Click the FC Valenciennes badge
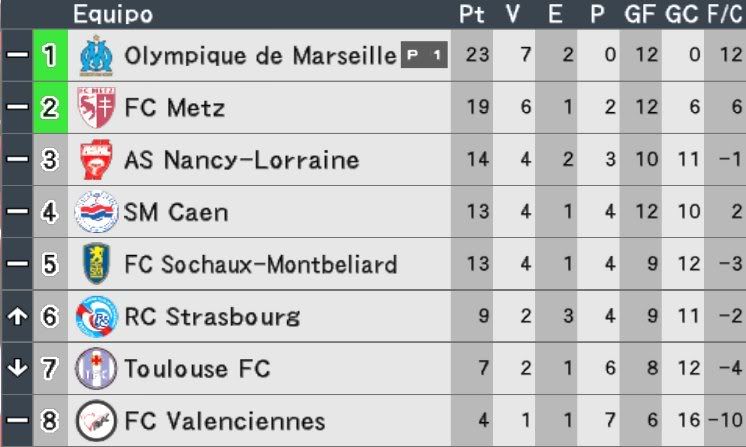746x447 pixels. (x=96, y=421)
